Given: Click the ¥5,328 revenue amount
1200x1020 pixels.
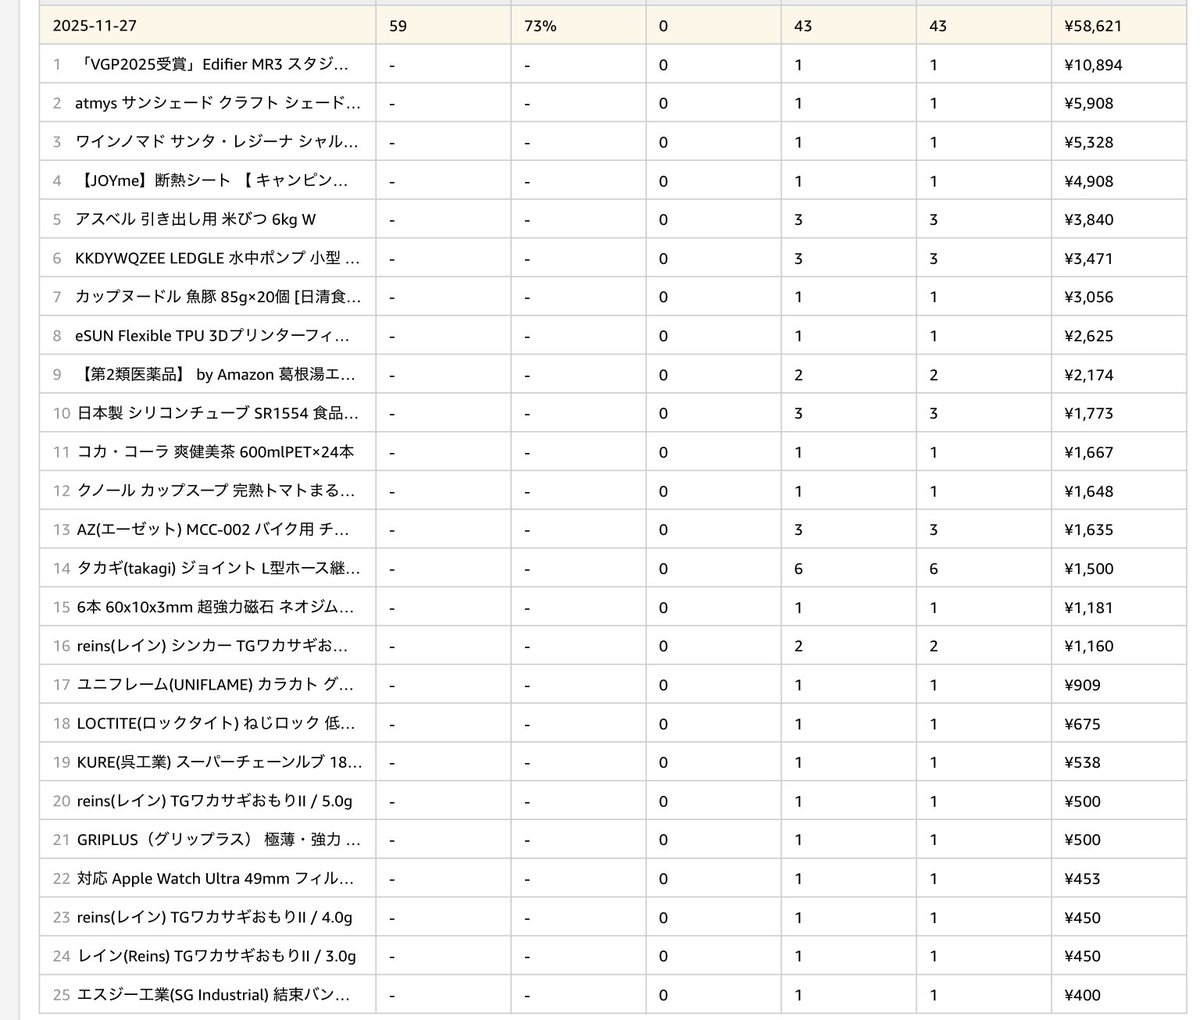Looking at the screenshot, I should click(x=1090, y=142).
